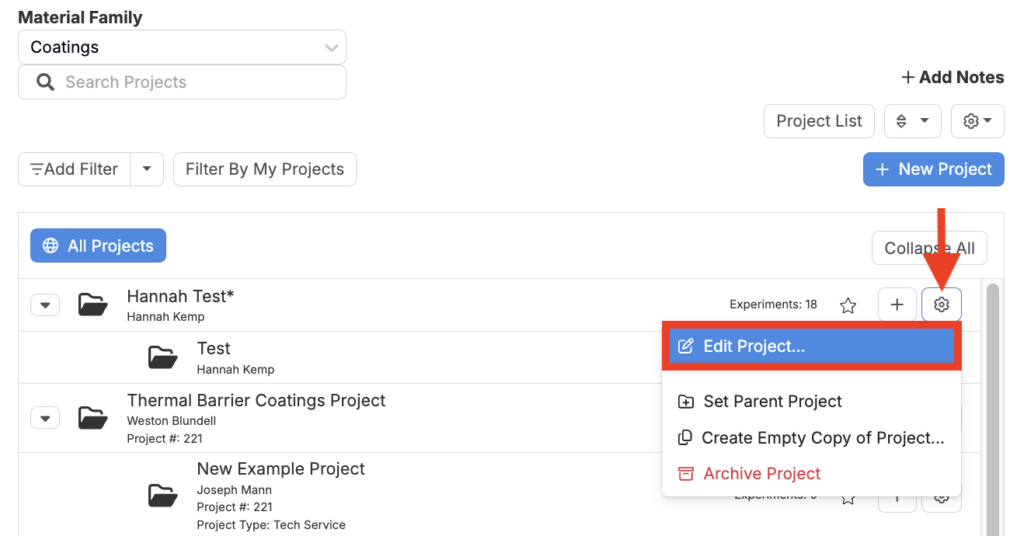
Task: Open the Add Filter arrow dropdown
Action: point(147,169)
